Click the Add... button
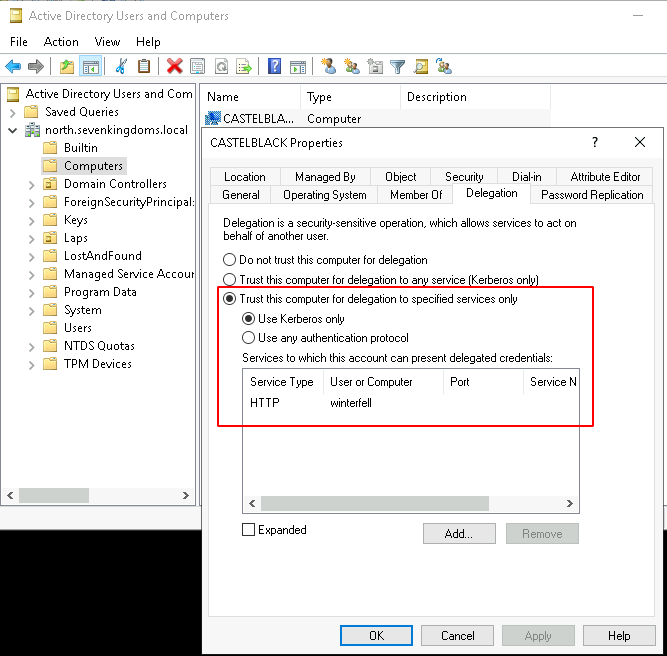This screenshot has height=656, width=667. 458,534
